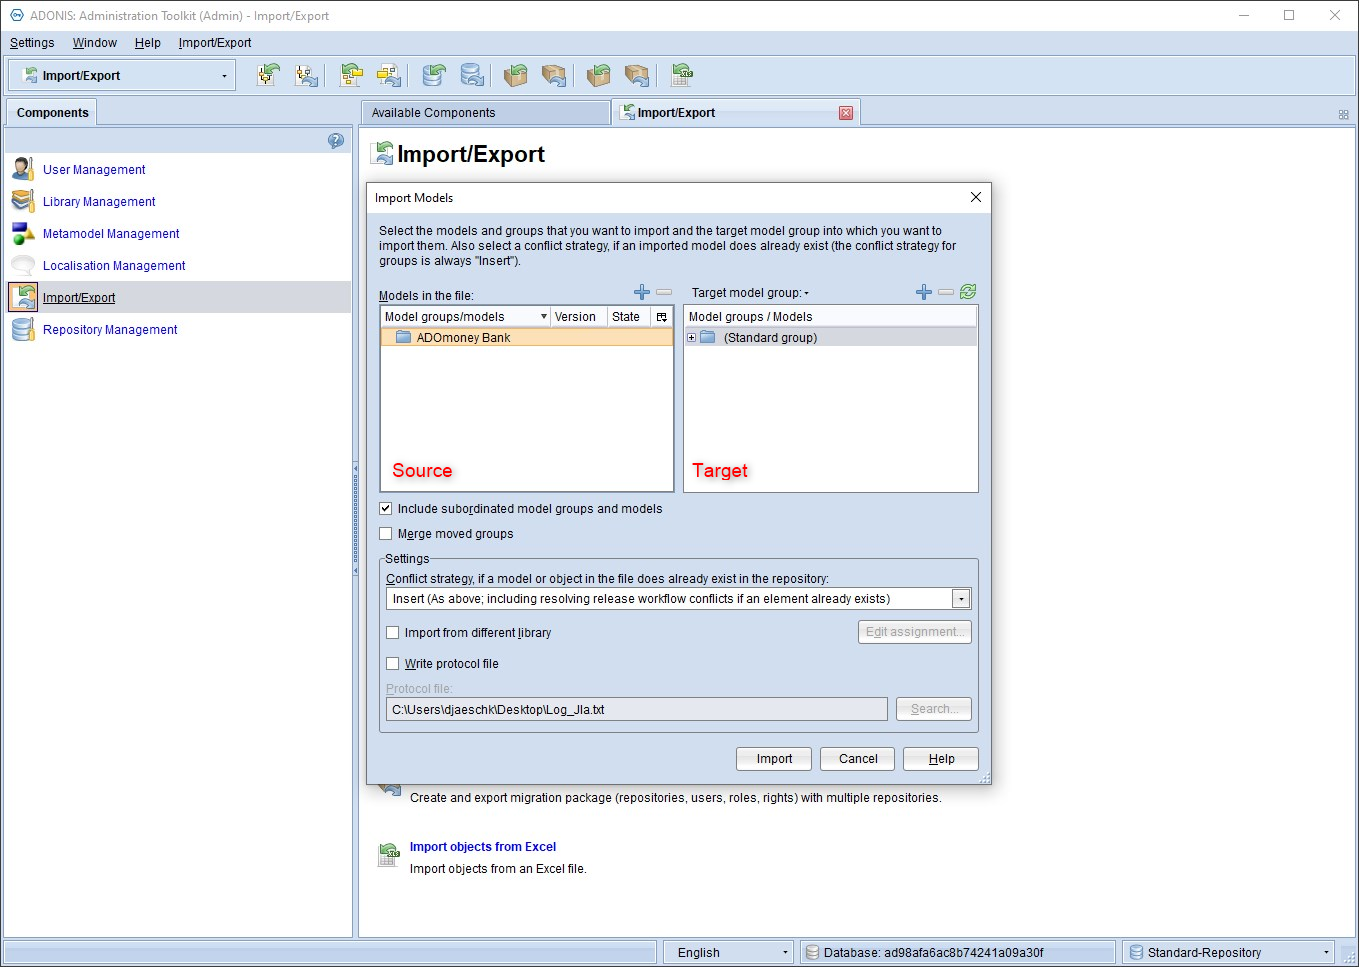The width and height of the screenshot is (1359, 967).
Task: Enable Merge moved groups checkbox
Action: (x=386, y=534)
